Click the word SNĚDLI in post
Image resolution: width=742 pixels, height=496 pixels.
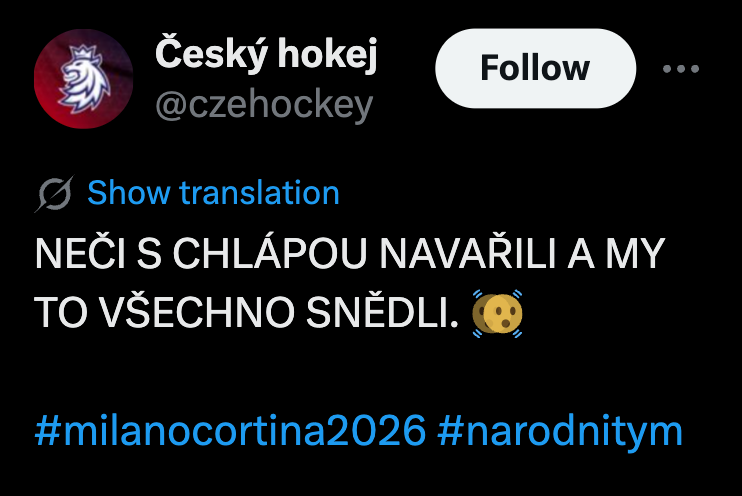[382, 312]
